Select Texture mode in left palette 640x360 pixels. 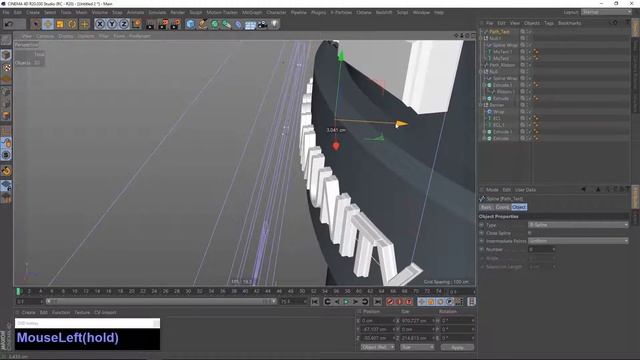coord(6,67)
